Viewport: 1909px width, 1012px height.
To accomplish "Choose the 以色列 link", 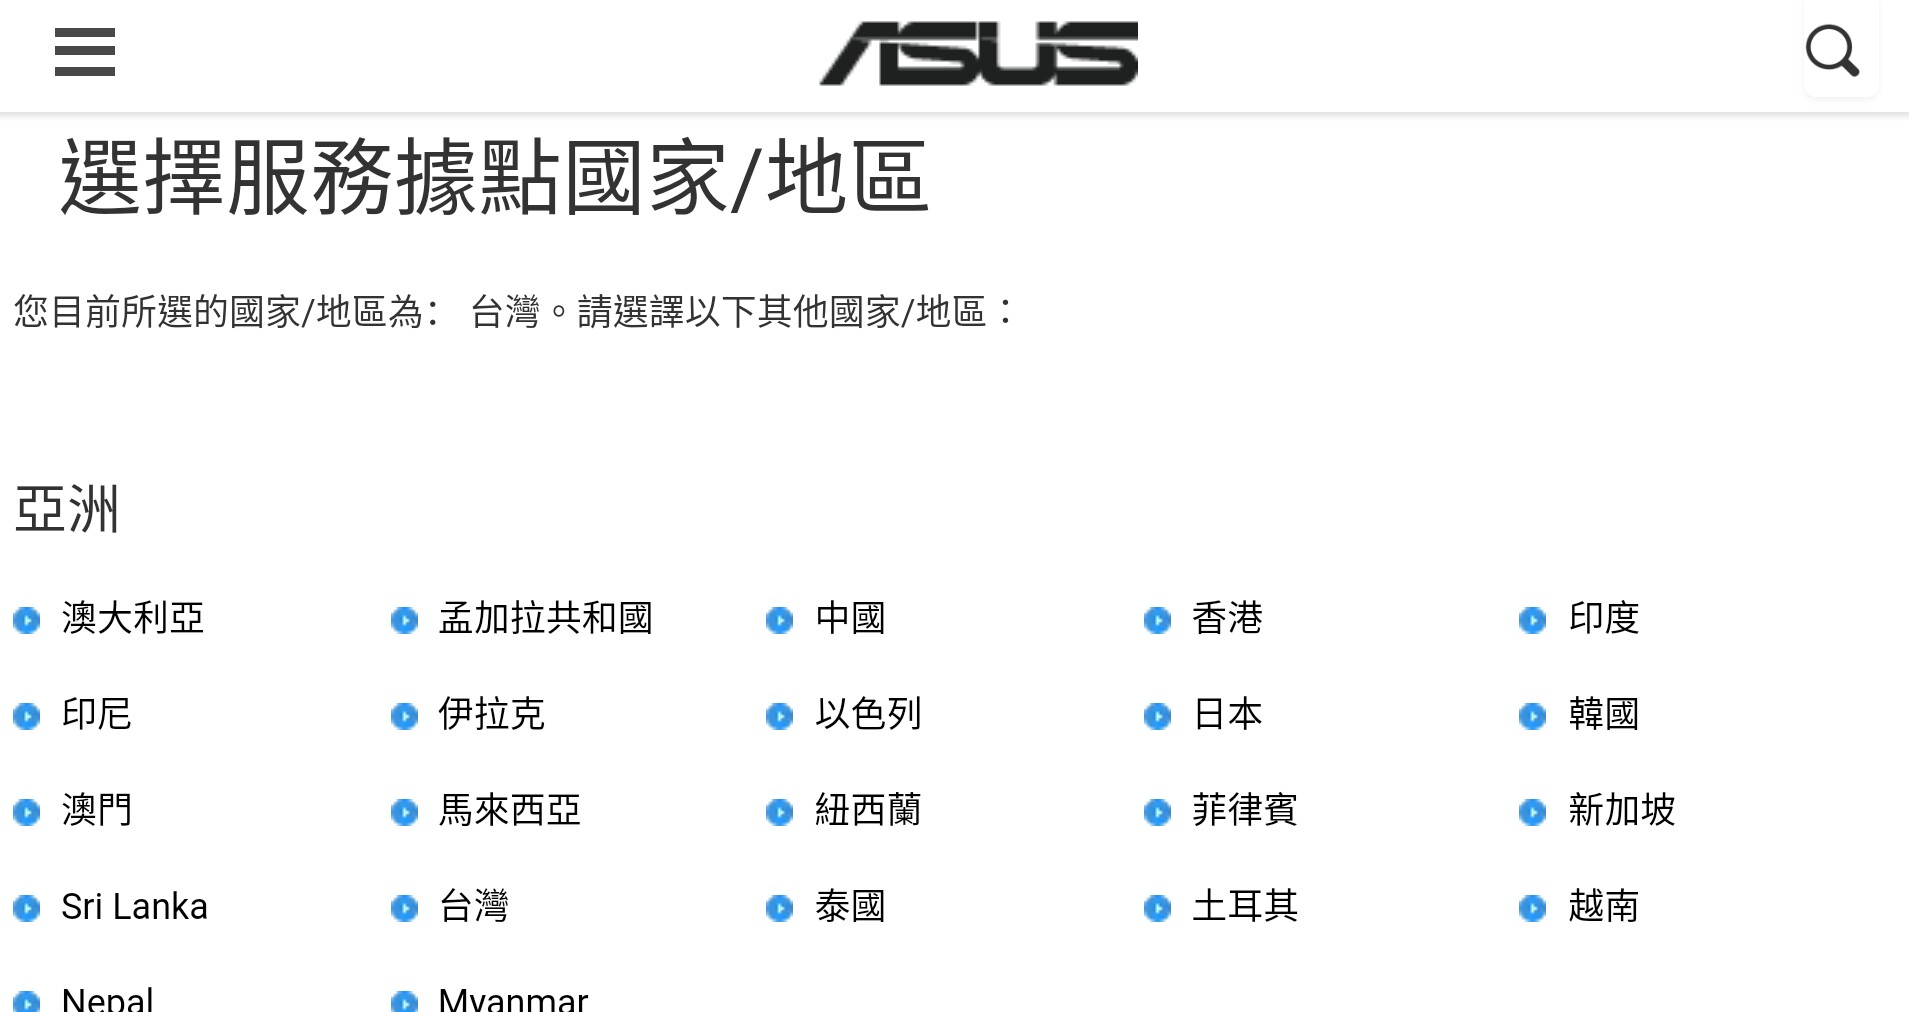I will click(868, 715).
